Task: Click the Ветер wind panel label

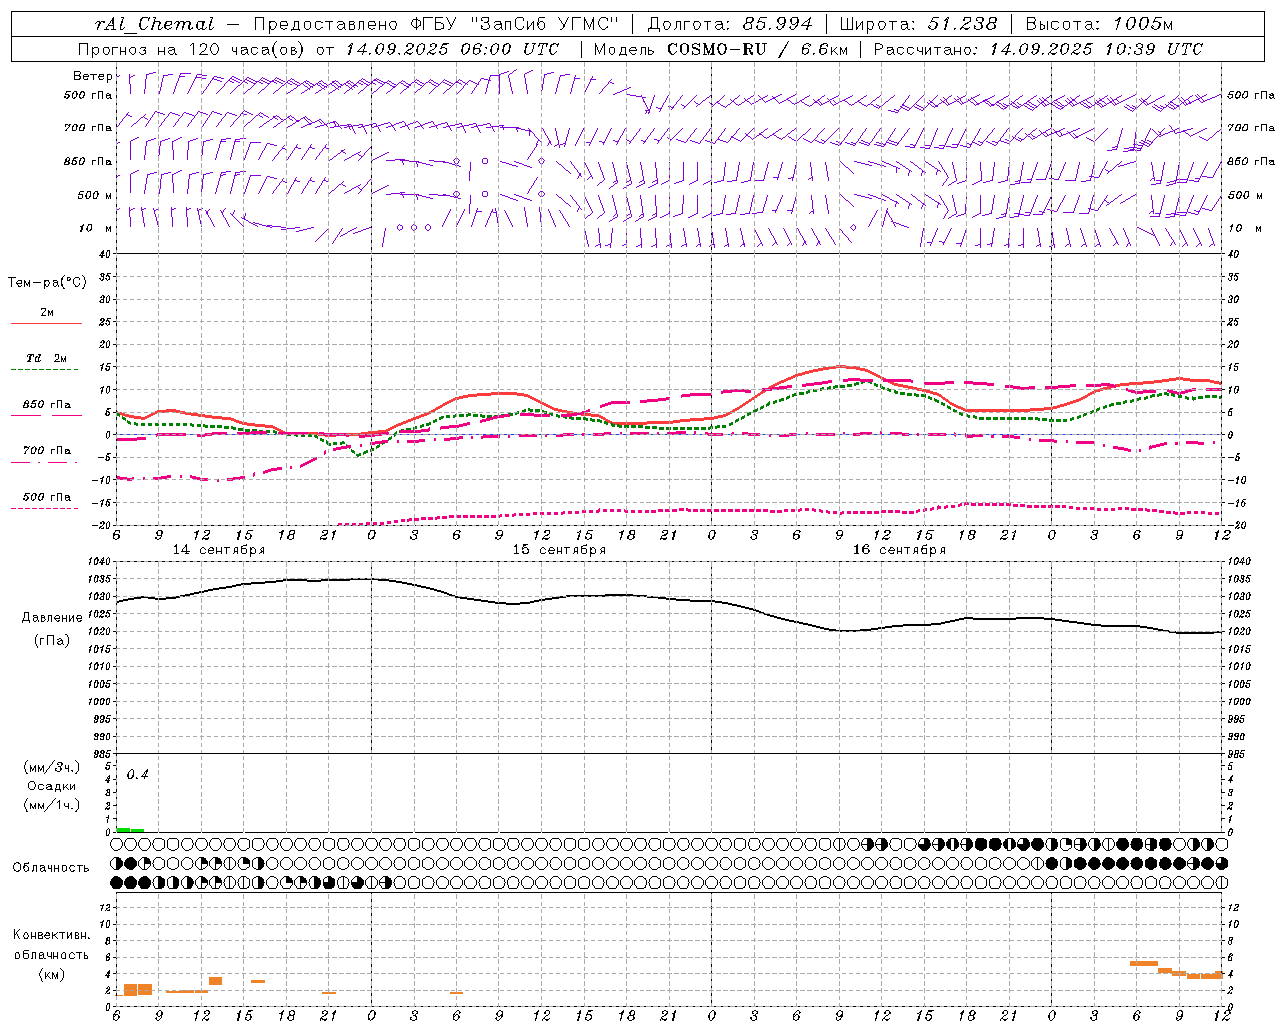Action: (92, 76)
